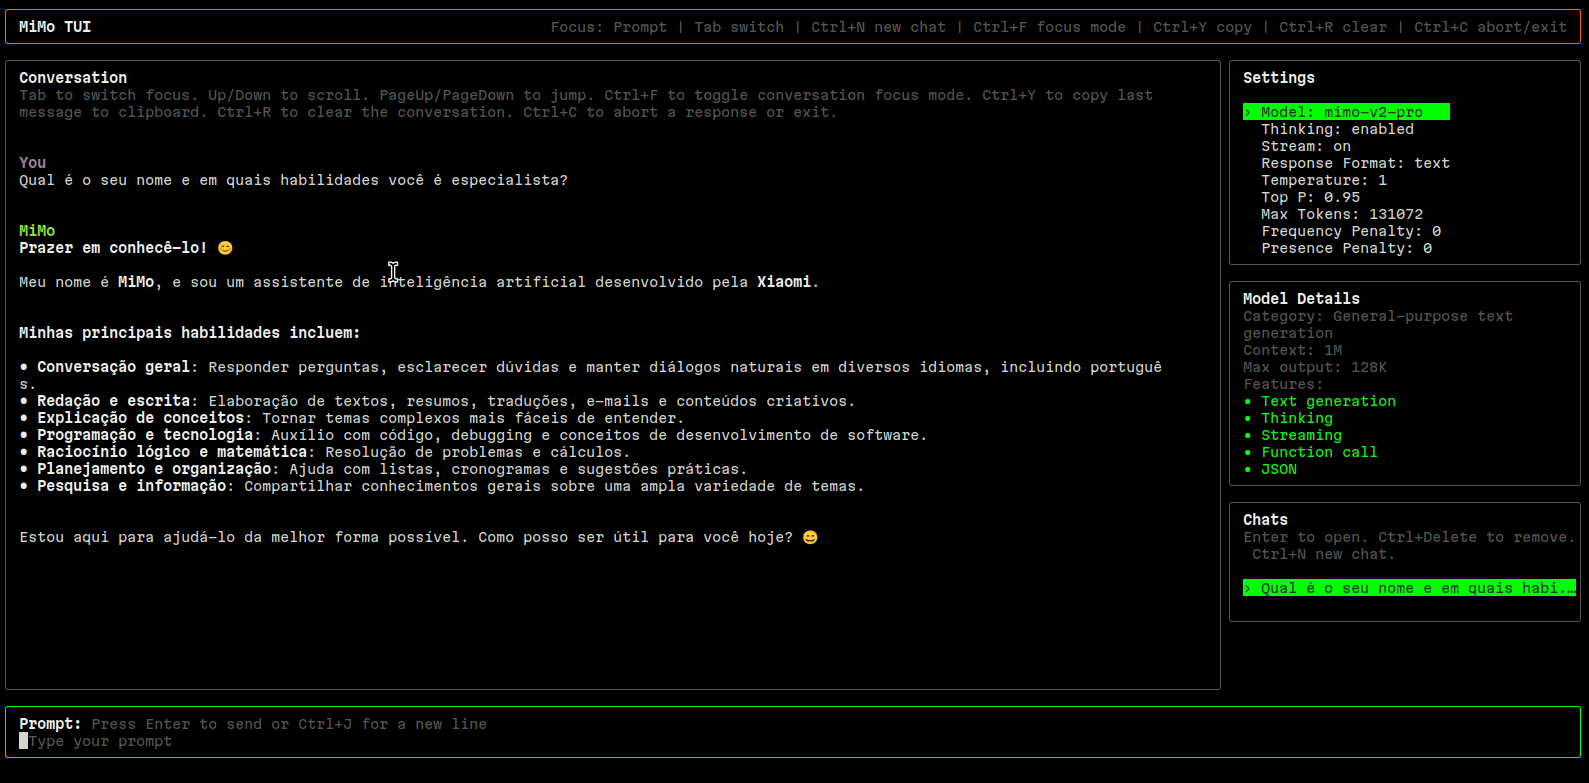The width and height of the screenshot is (1589, 783).
Task: Click the "Focus: Prompt" header indicator
Action: click(608, 27)
